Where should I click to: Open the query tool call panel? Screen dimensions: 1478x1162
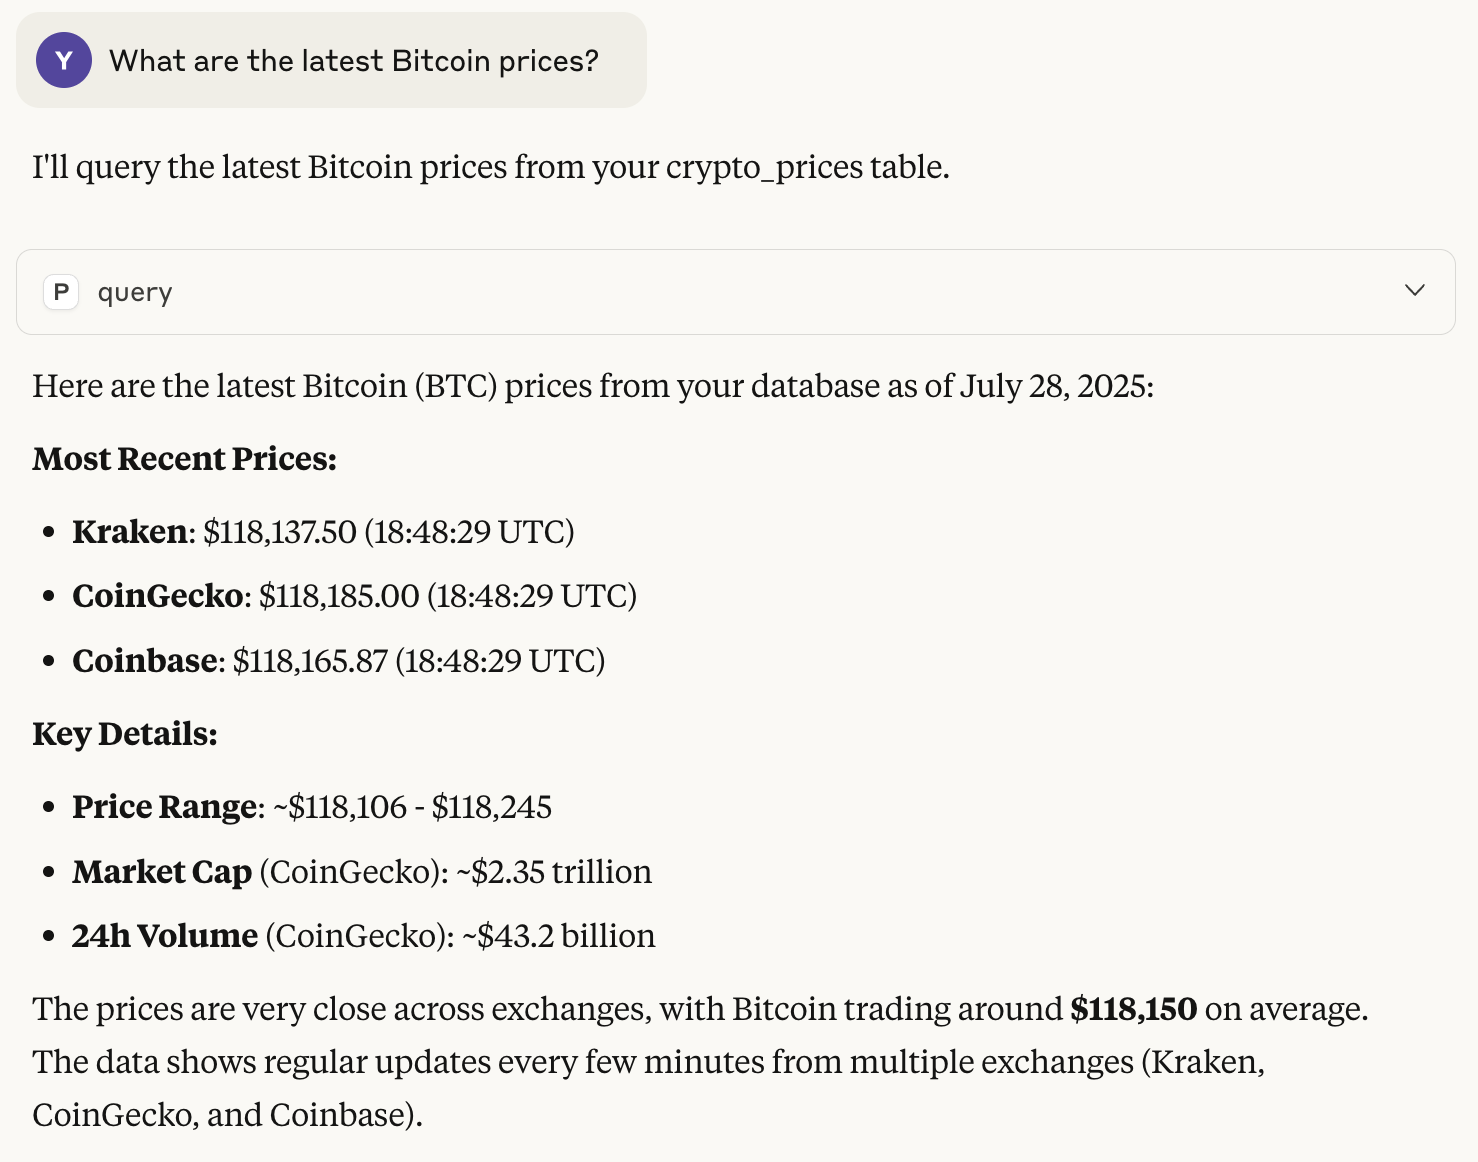click(x=735, y=292)
